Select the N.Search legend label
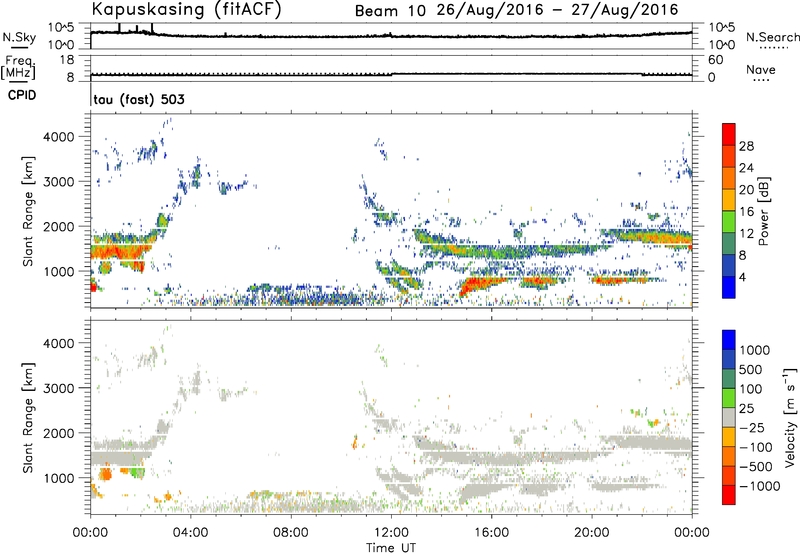The image size is (800, 554). [772, 37]
